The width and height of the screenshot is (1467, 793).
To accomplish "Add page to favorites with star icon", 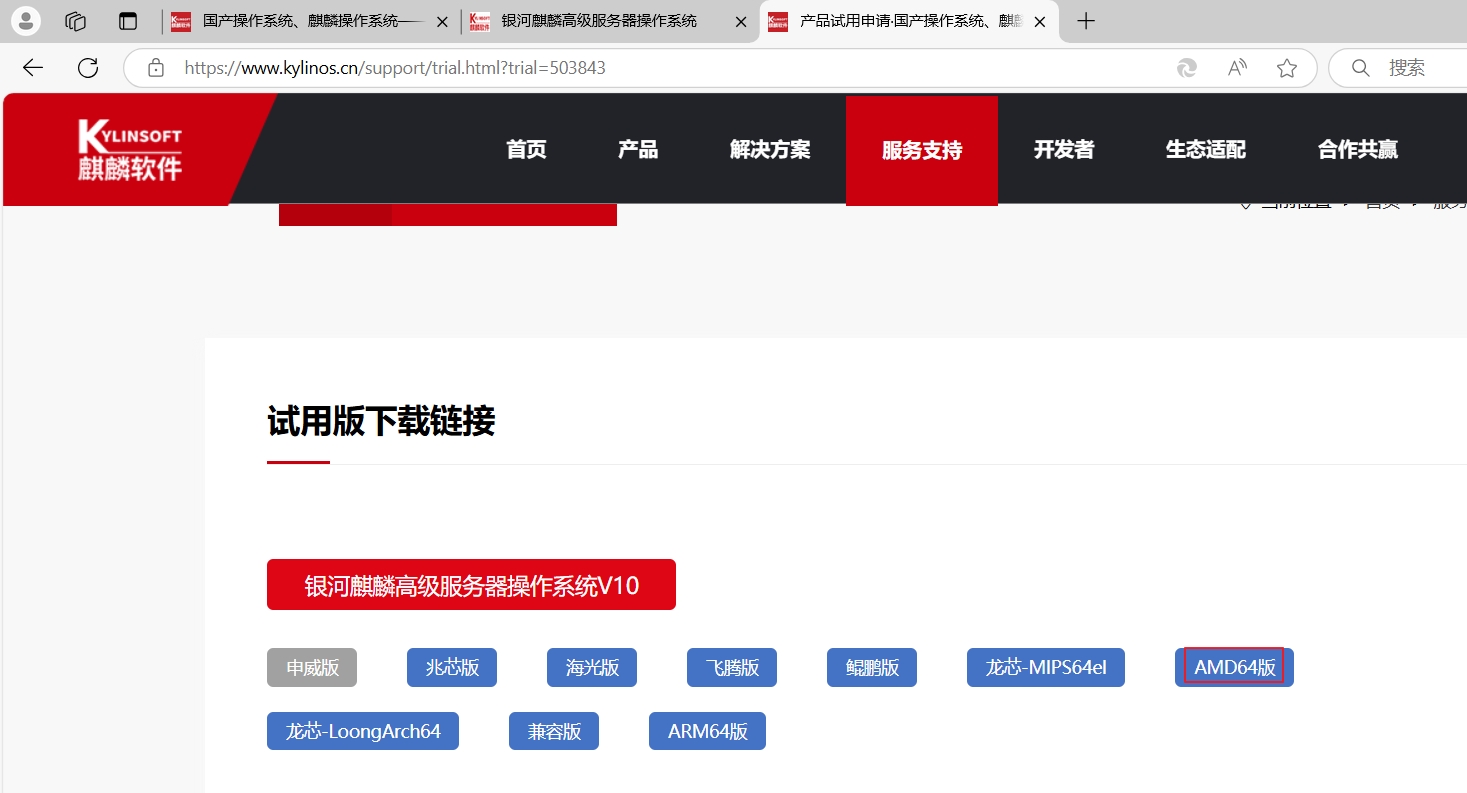I will coord(1287,68).
